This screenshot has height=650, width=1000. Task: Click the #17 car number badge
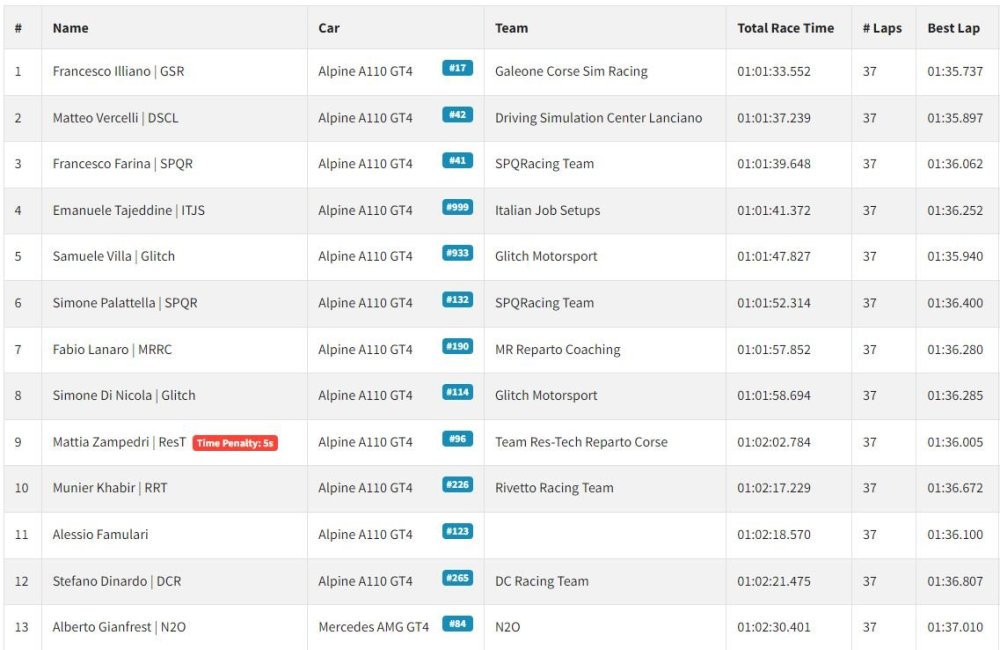click(x=457, y=68)
